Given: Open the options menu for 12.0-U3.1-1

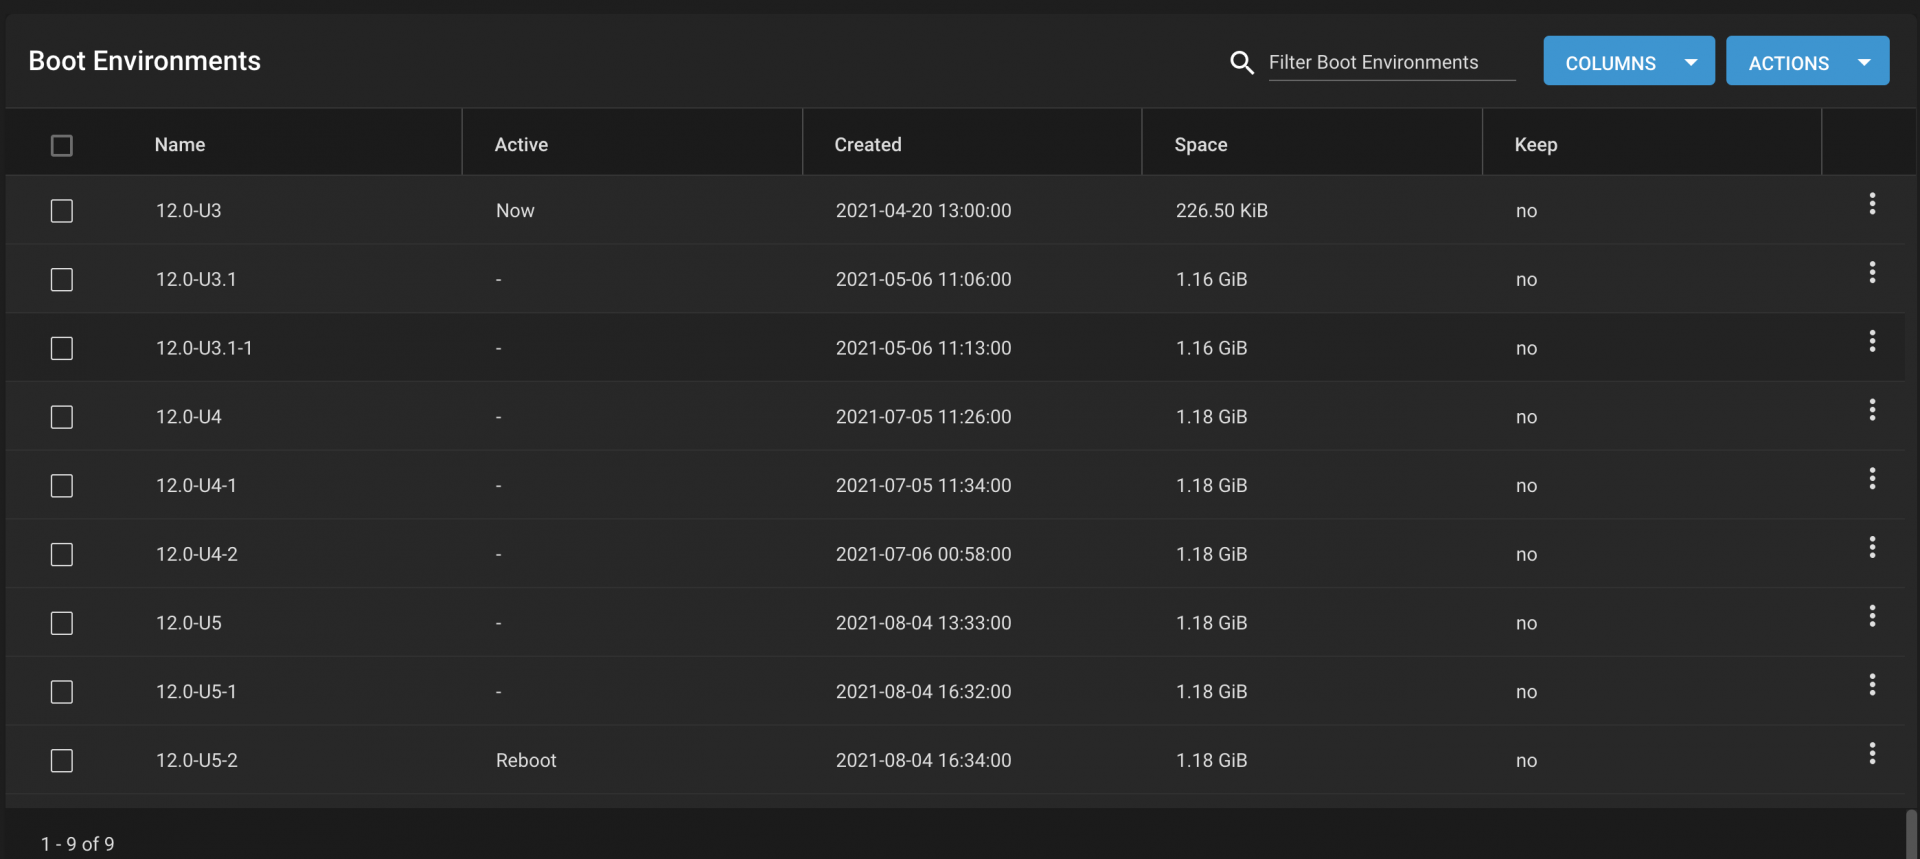Looking at the screenshot, I should (x=1872, y=341).
